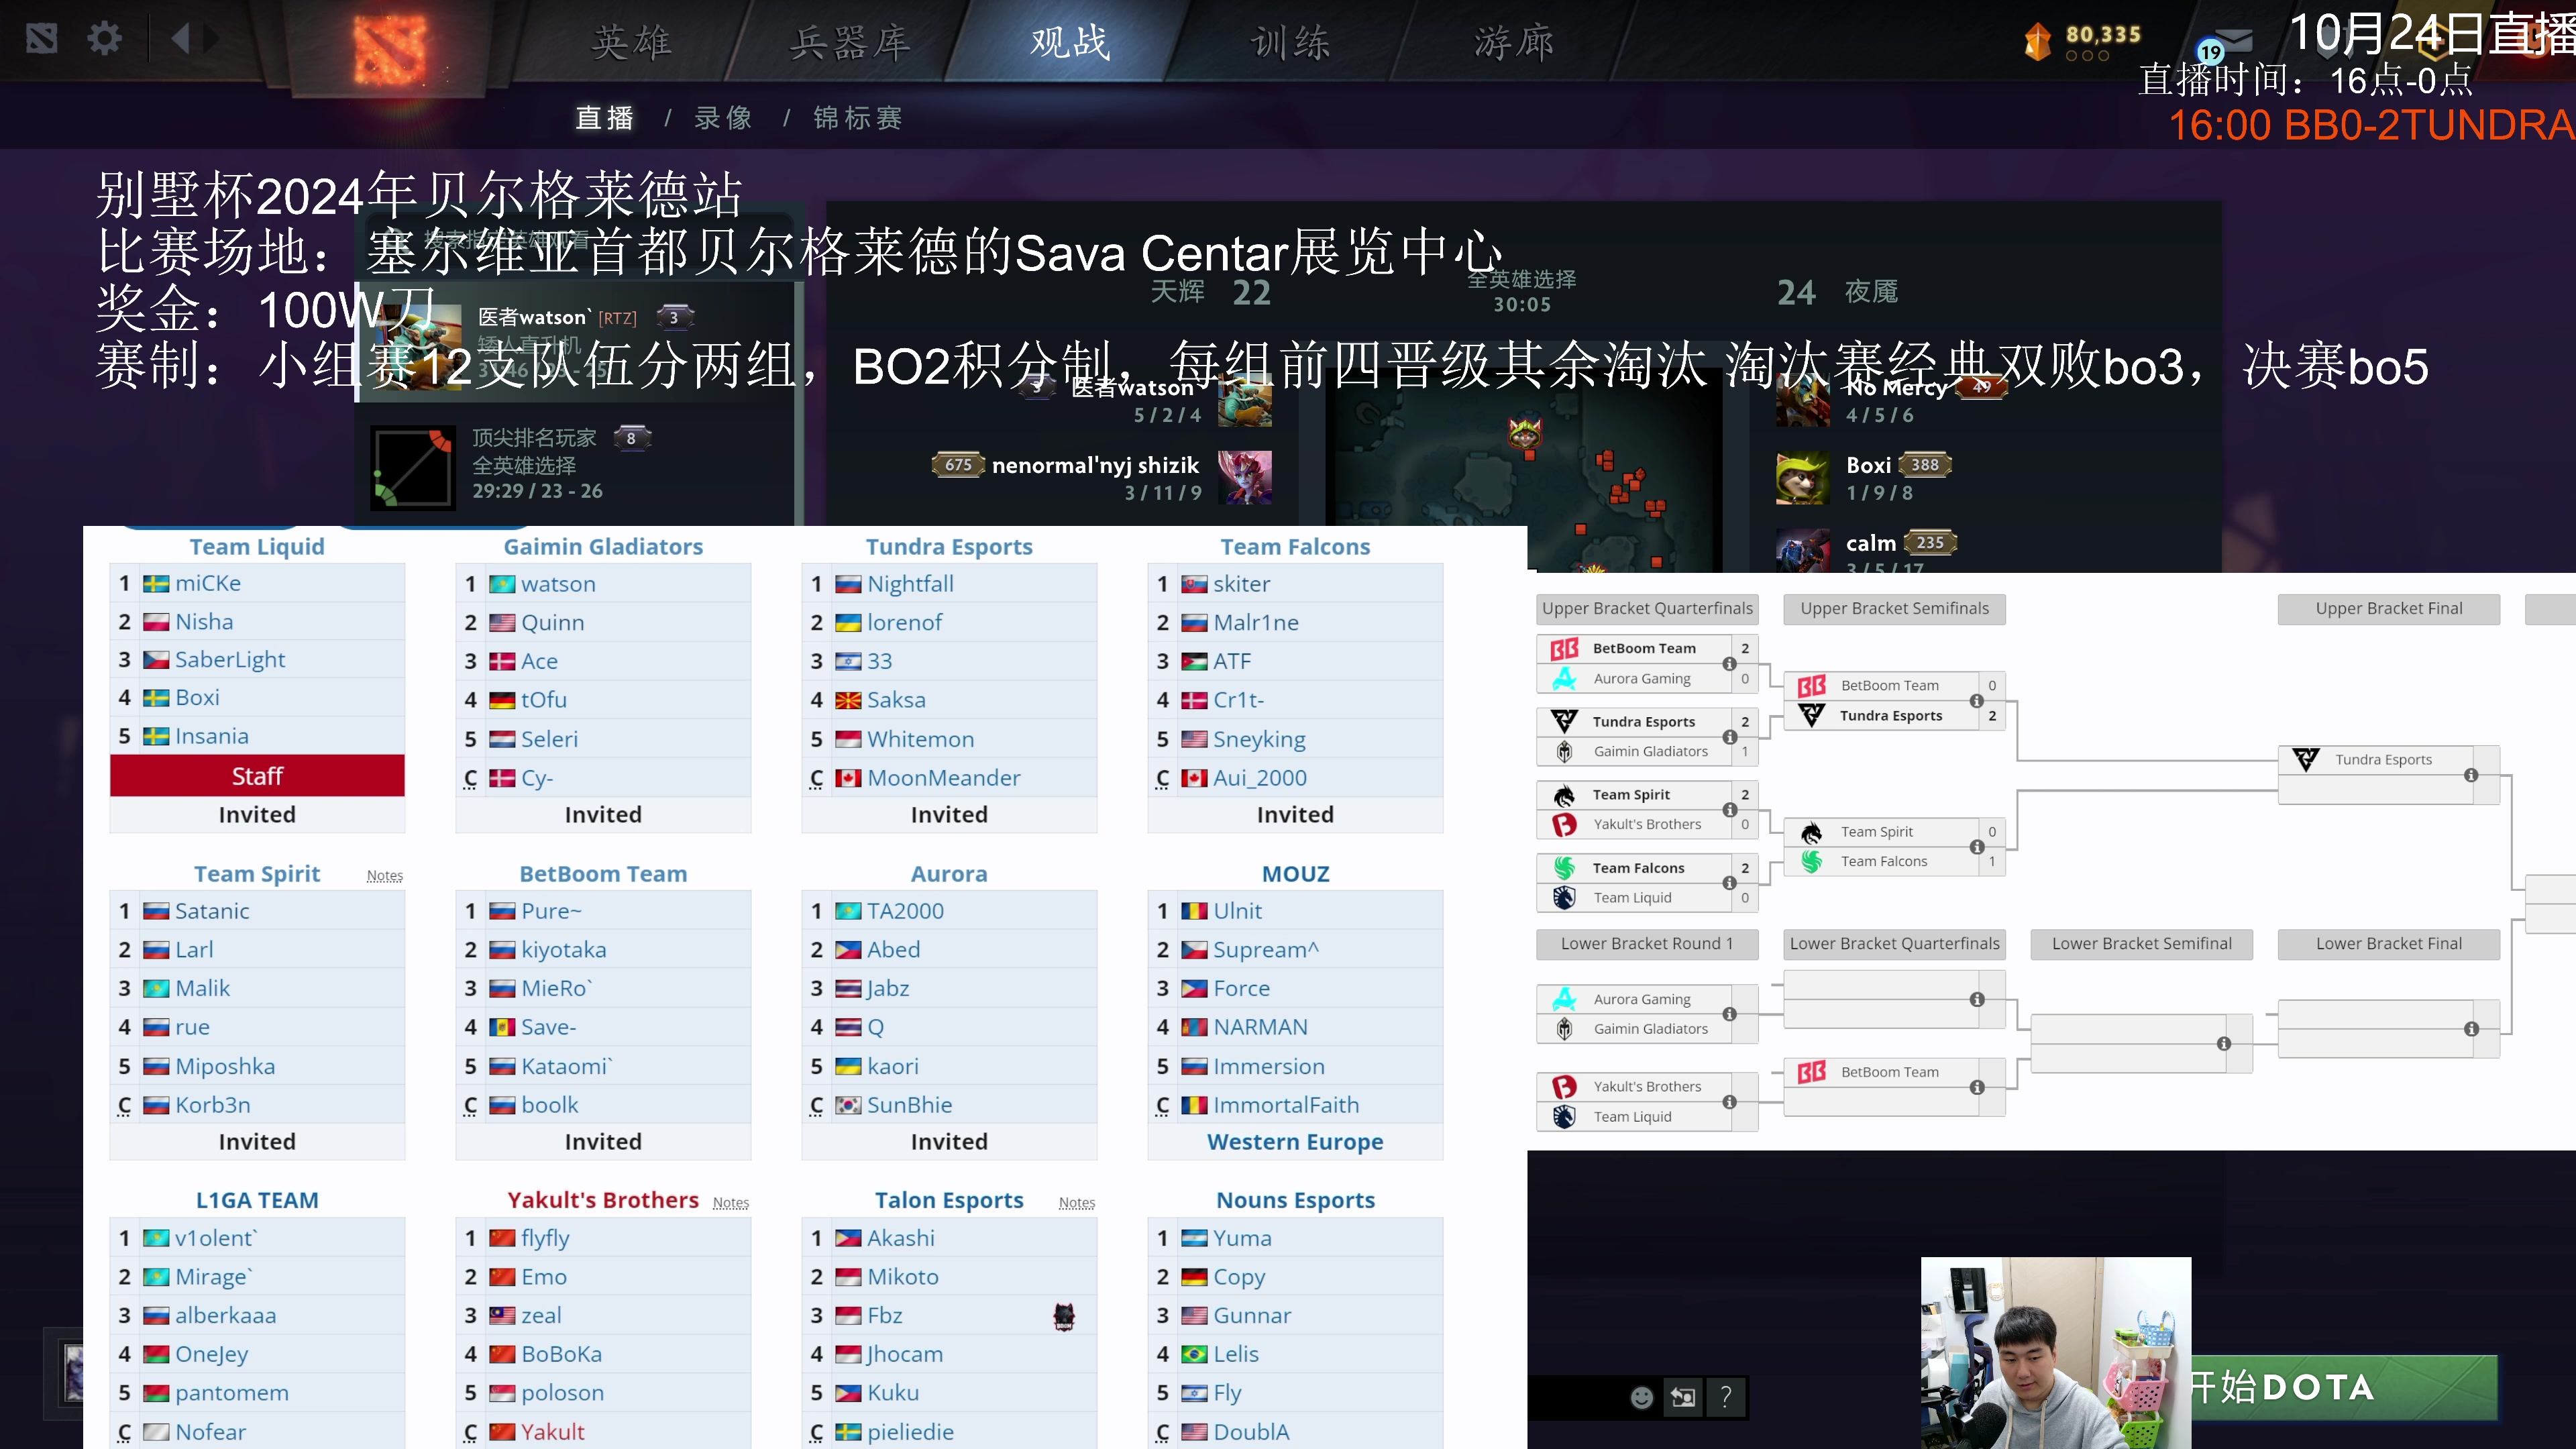This screenshot has width=2576, height=1449.
Task: Open the Dota 2 settings gear
Action: 104,39
